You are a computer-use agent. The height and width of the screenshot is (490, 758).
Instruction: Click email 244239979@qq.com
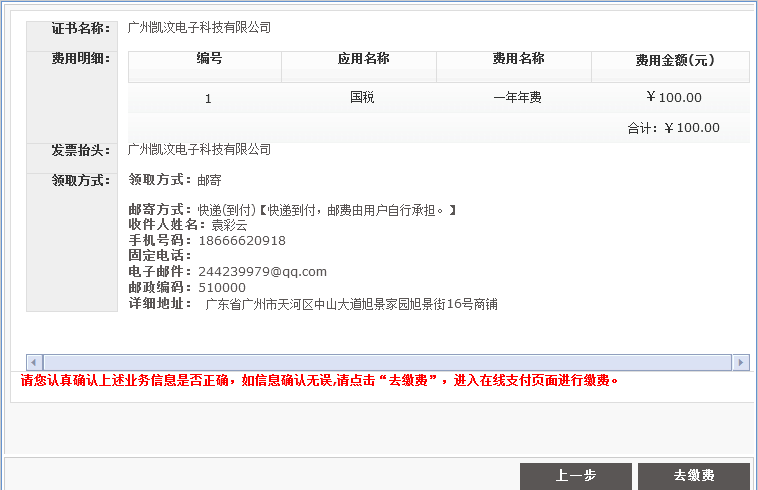coord(262,272)
